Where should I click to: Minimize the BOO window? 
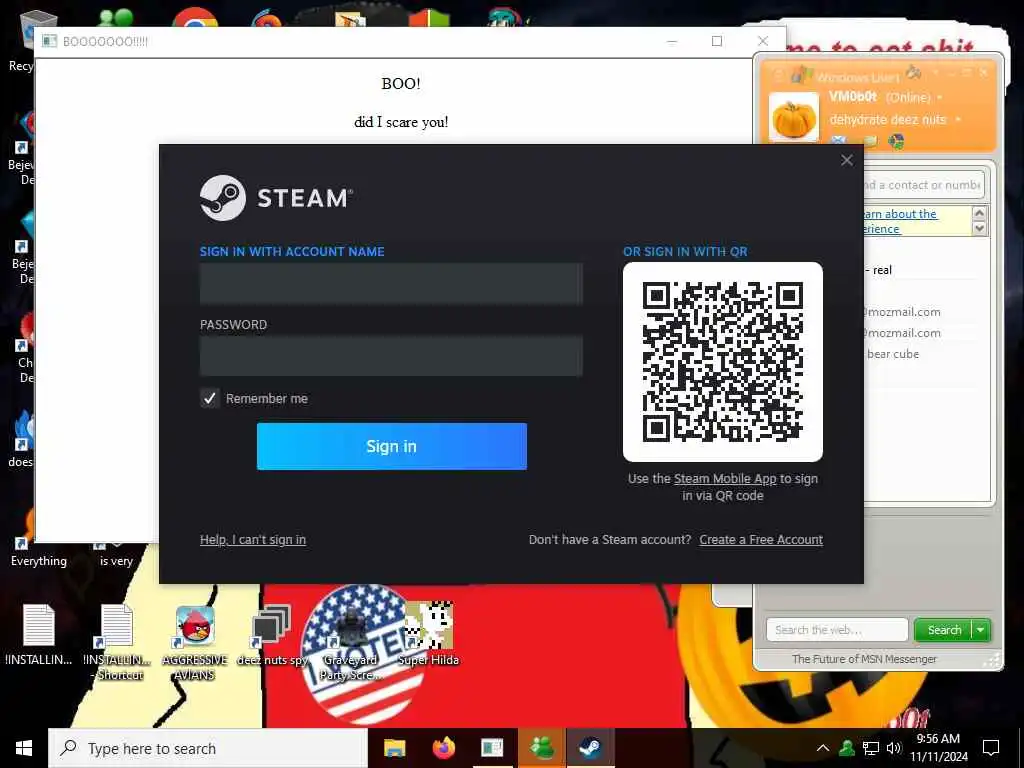pyautogui.click(x=671, y=41)
